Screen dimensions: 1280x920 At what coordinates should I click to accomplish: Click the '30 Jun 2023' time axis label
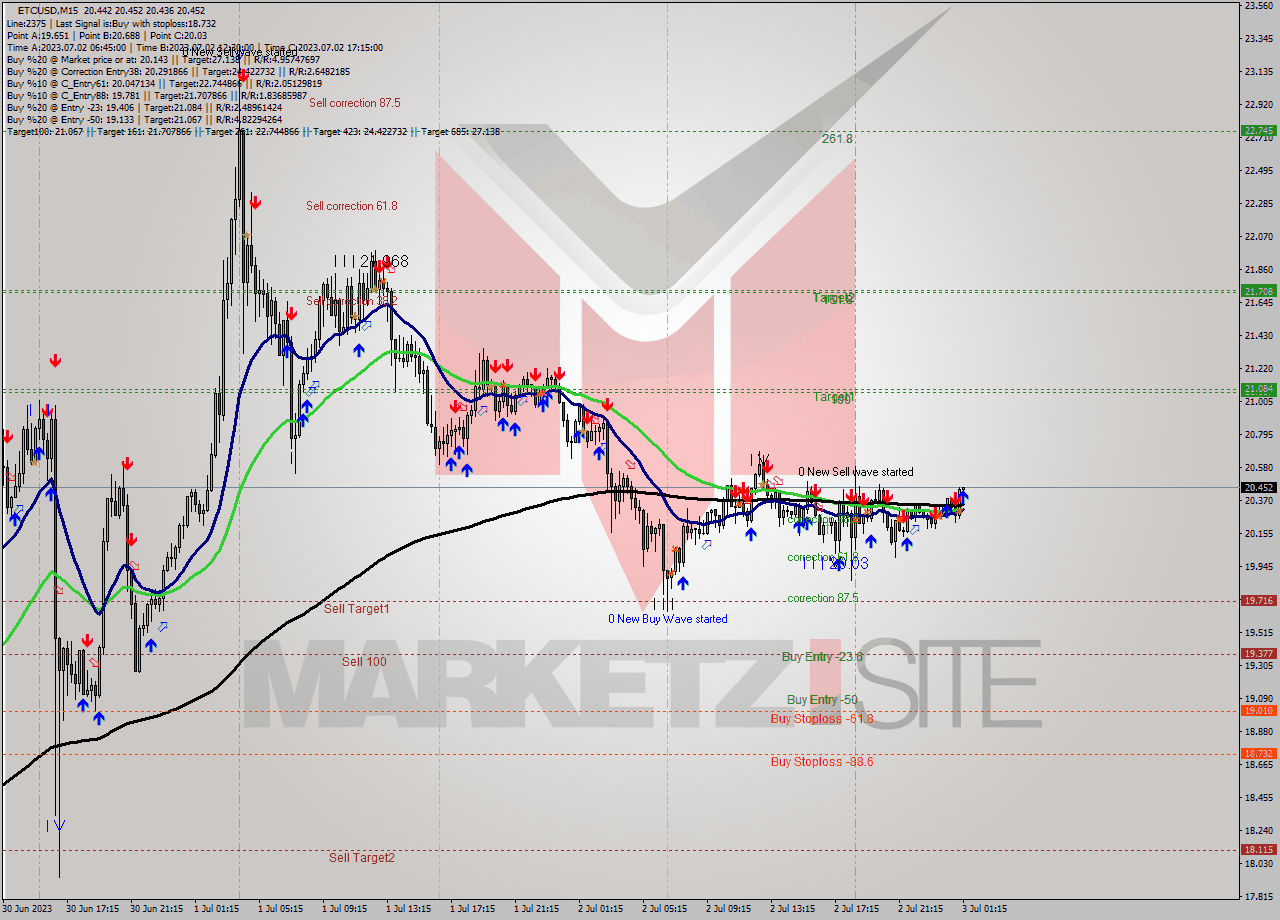25,909
